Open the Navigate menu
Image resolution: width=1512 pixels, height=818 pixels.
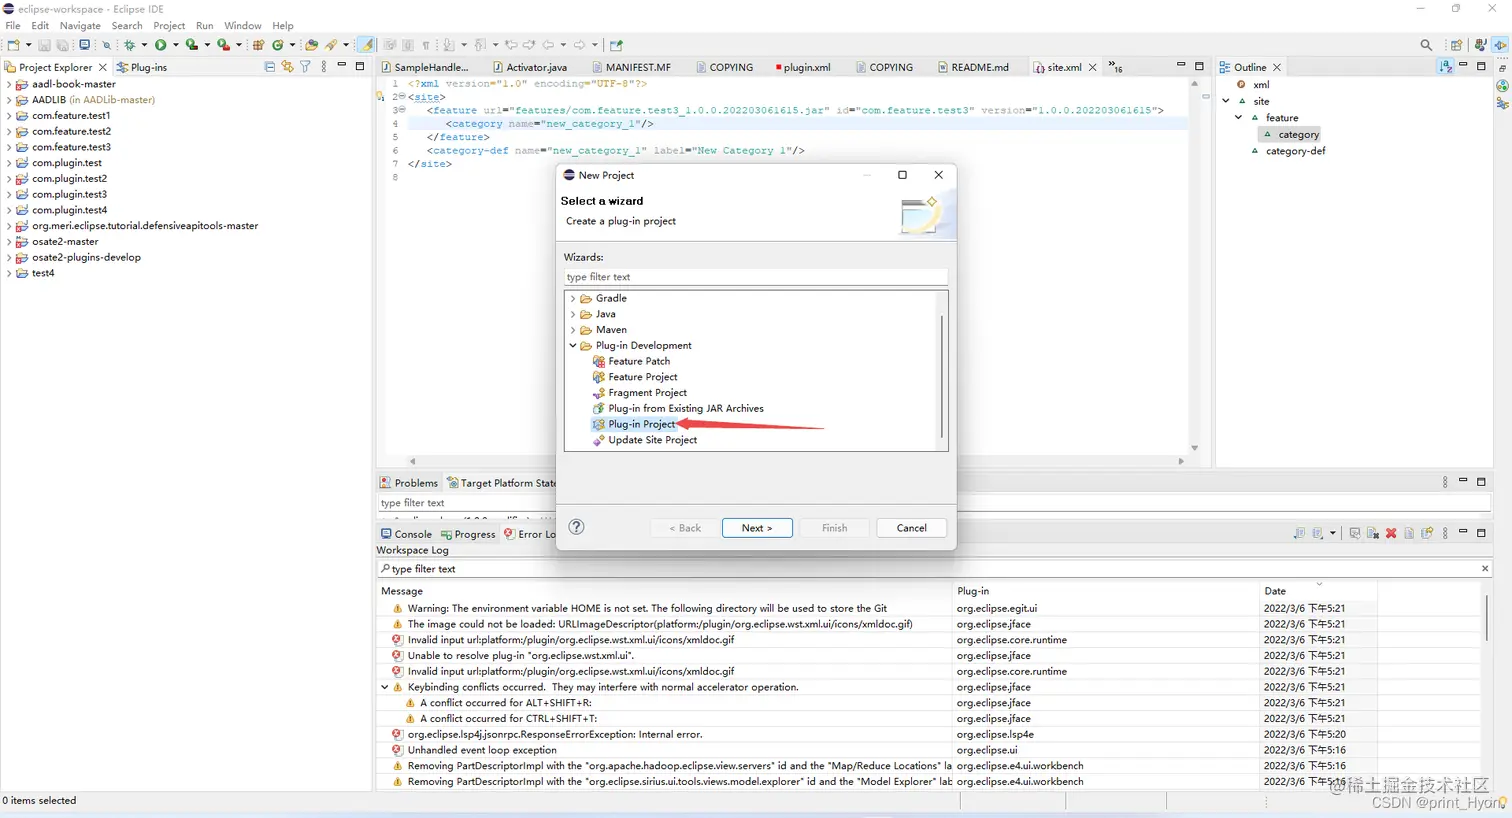click(x=80, y=25)
